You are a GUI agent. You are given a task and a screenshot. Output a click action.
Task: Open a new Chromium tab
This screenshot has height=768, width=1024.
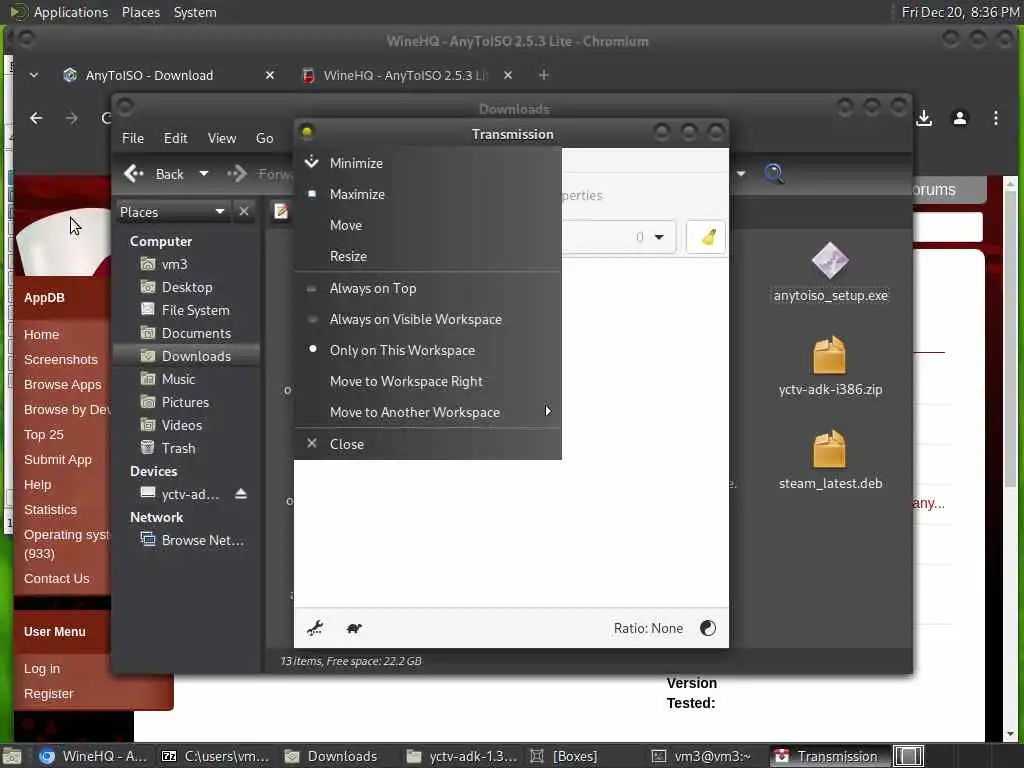pos(543,75)
